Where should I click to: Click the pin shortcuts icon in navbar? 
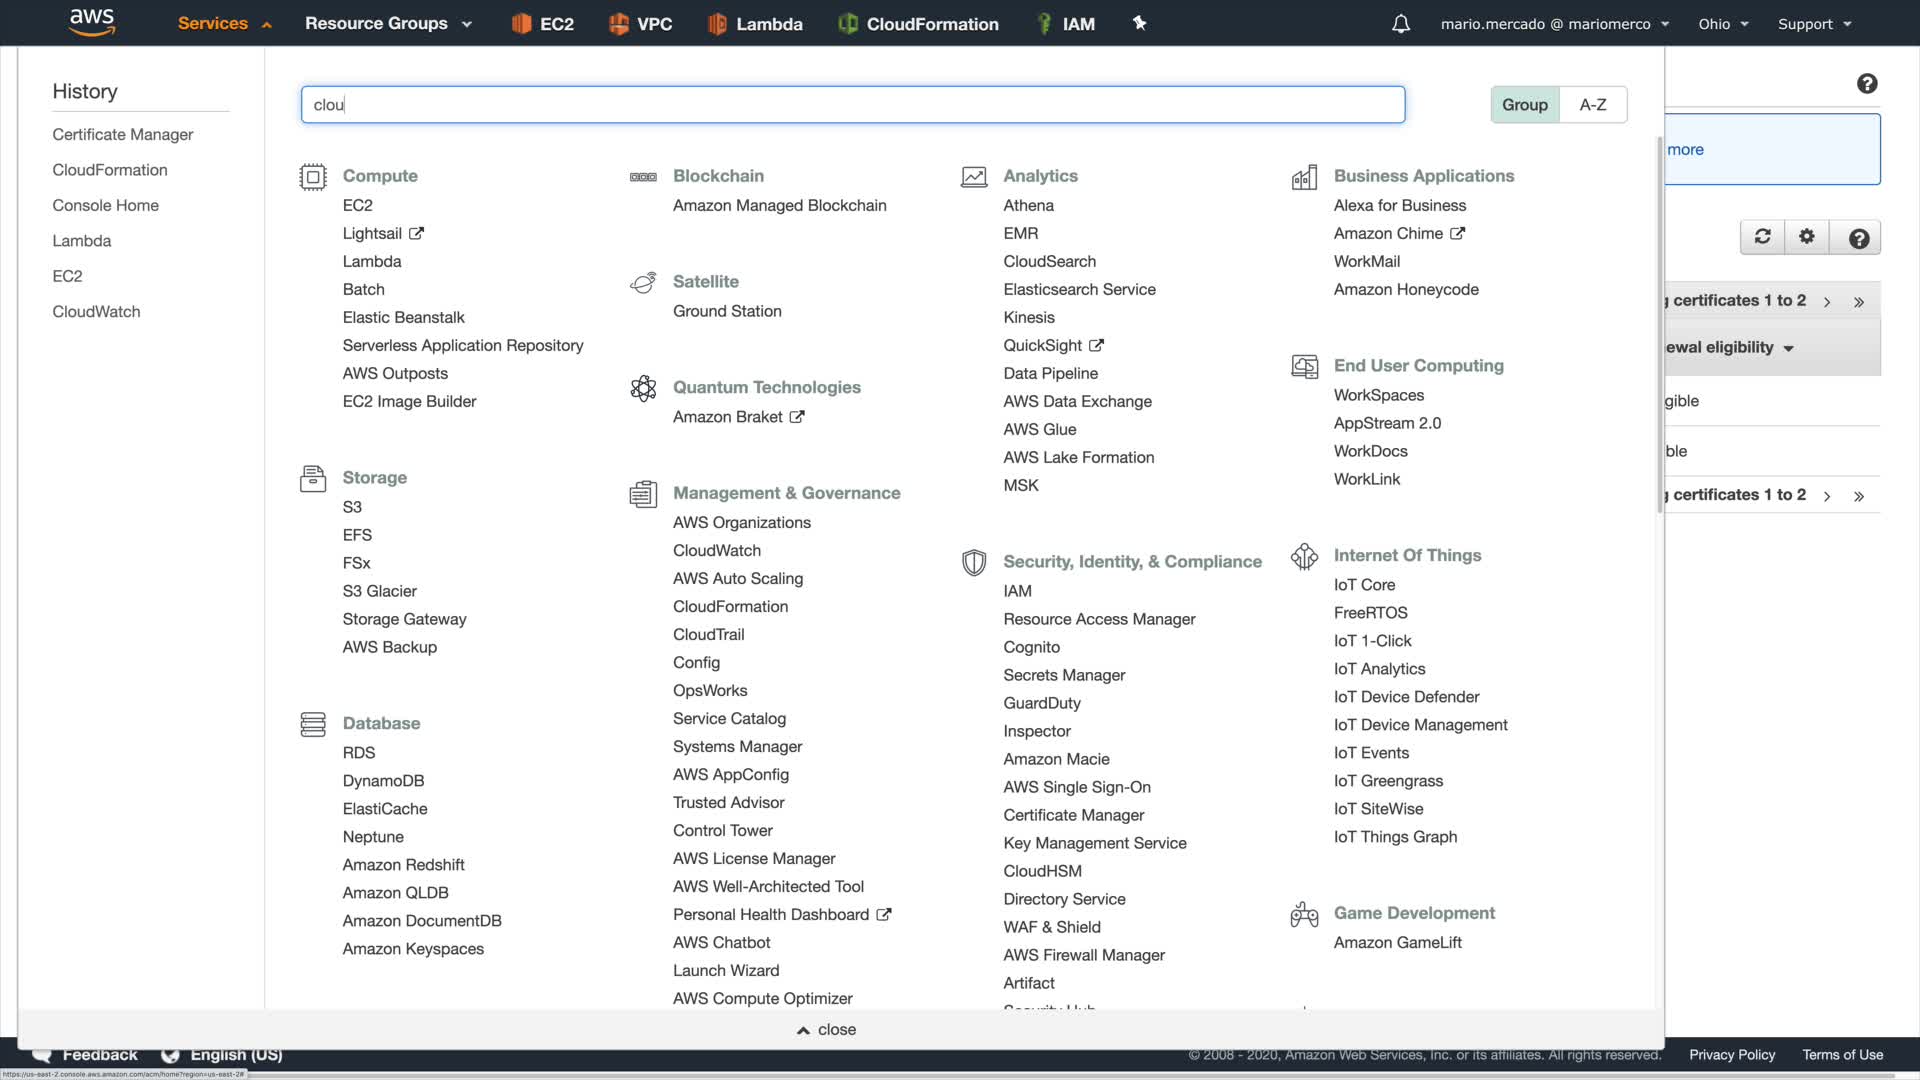pos(1139,23)
